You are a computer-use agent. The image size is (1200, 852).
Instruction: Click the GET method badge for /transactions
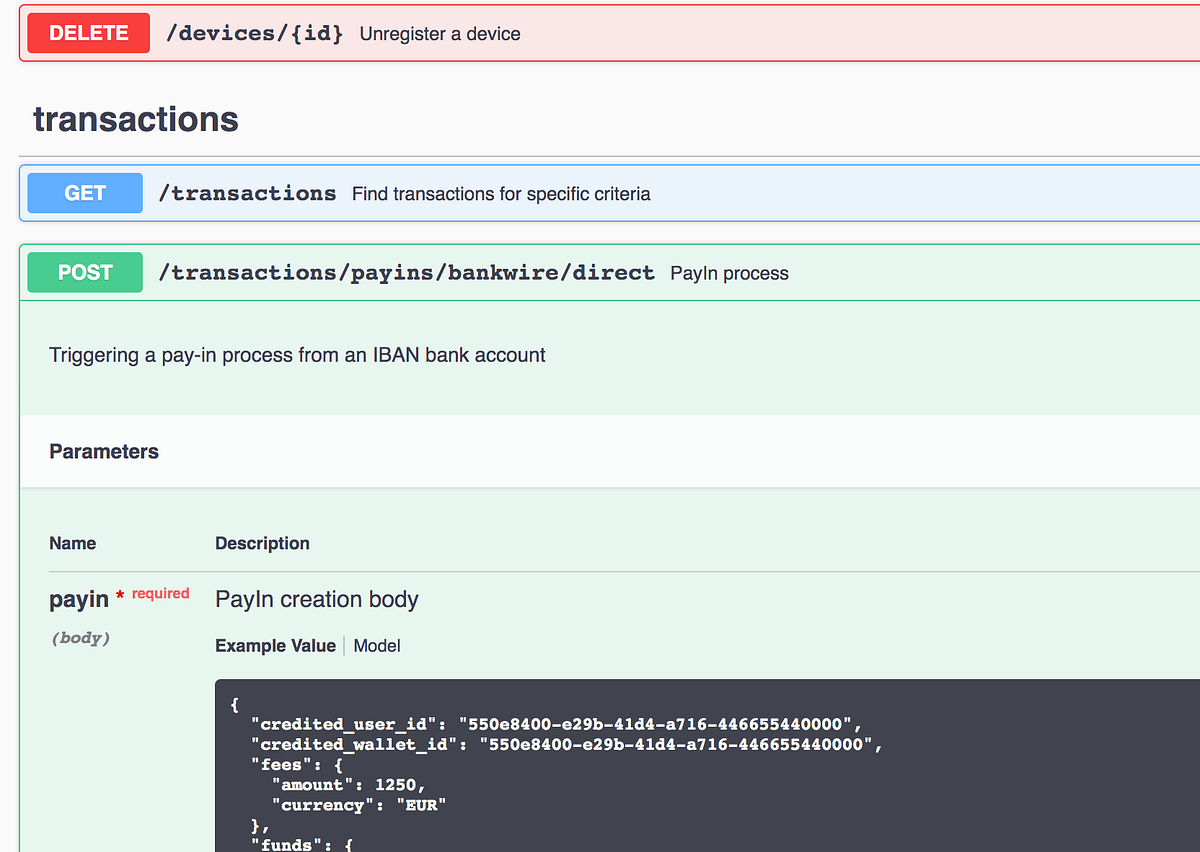tap(84, 192)
